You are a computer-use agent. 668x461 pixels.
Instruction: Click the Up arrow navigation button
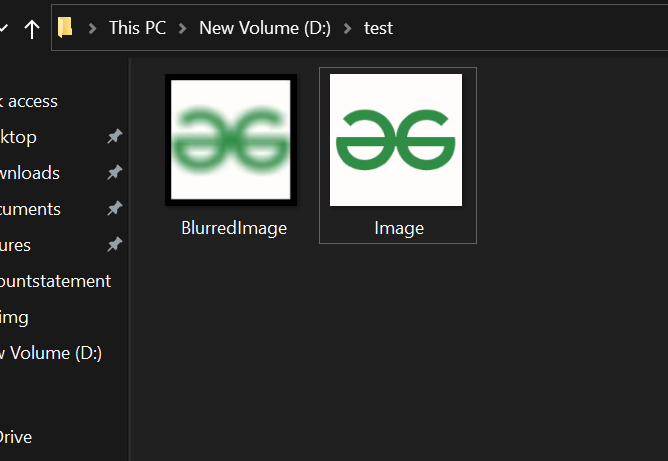pyautogui.click(x=32, y=29)
